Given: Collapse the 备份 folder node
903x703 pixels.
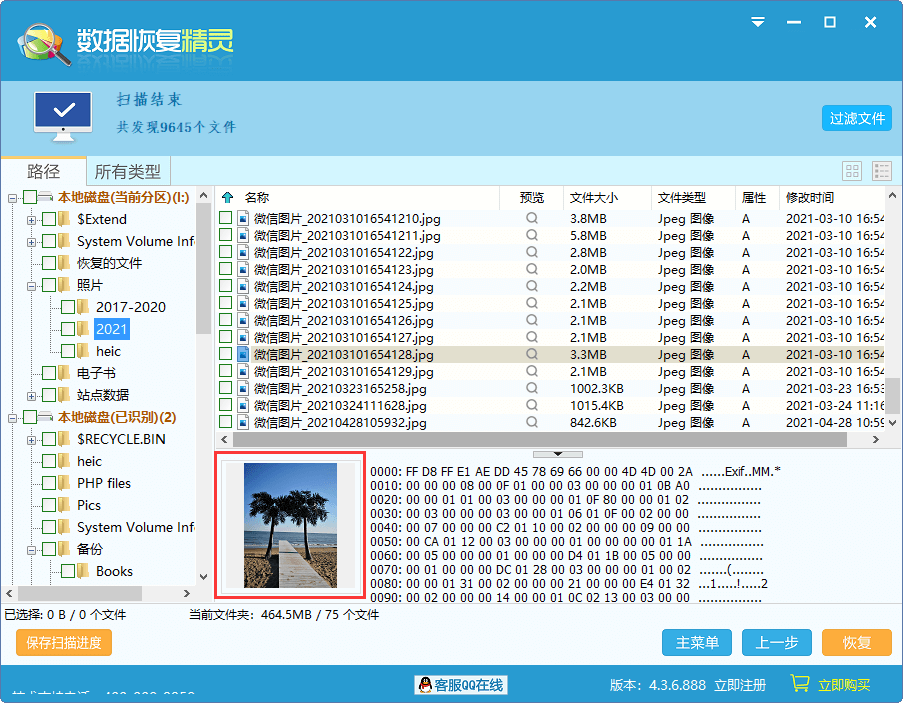Looking at the screenshot, I should (32, 550).
